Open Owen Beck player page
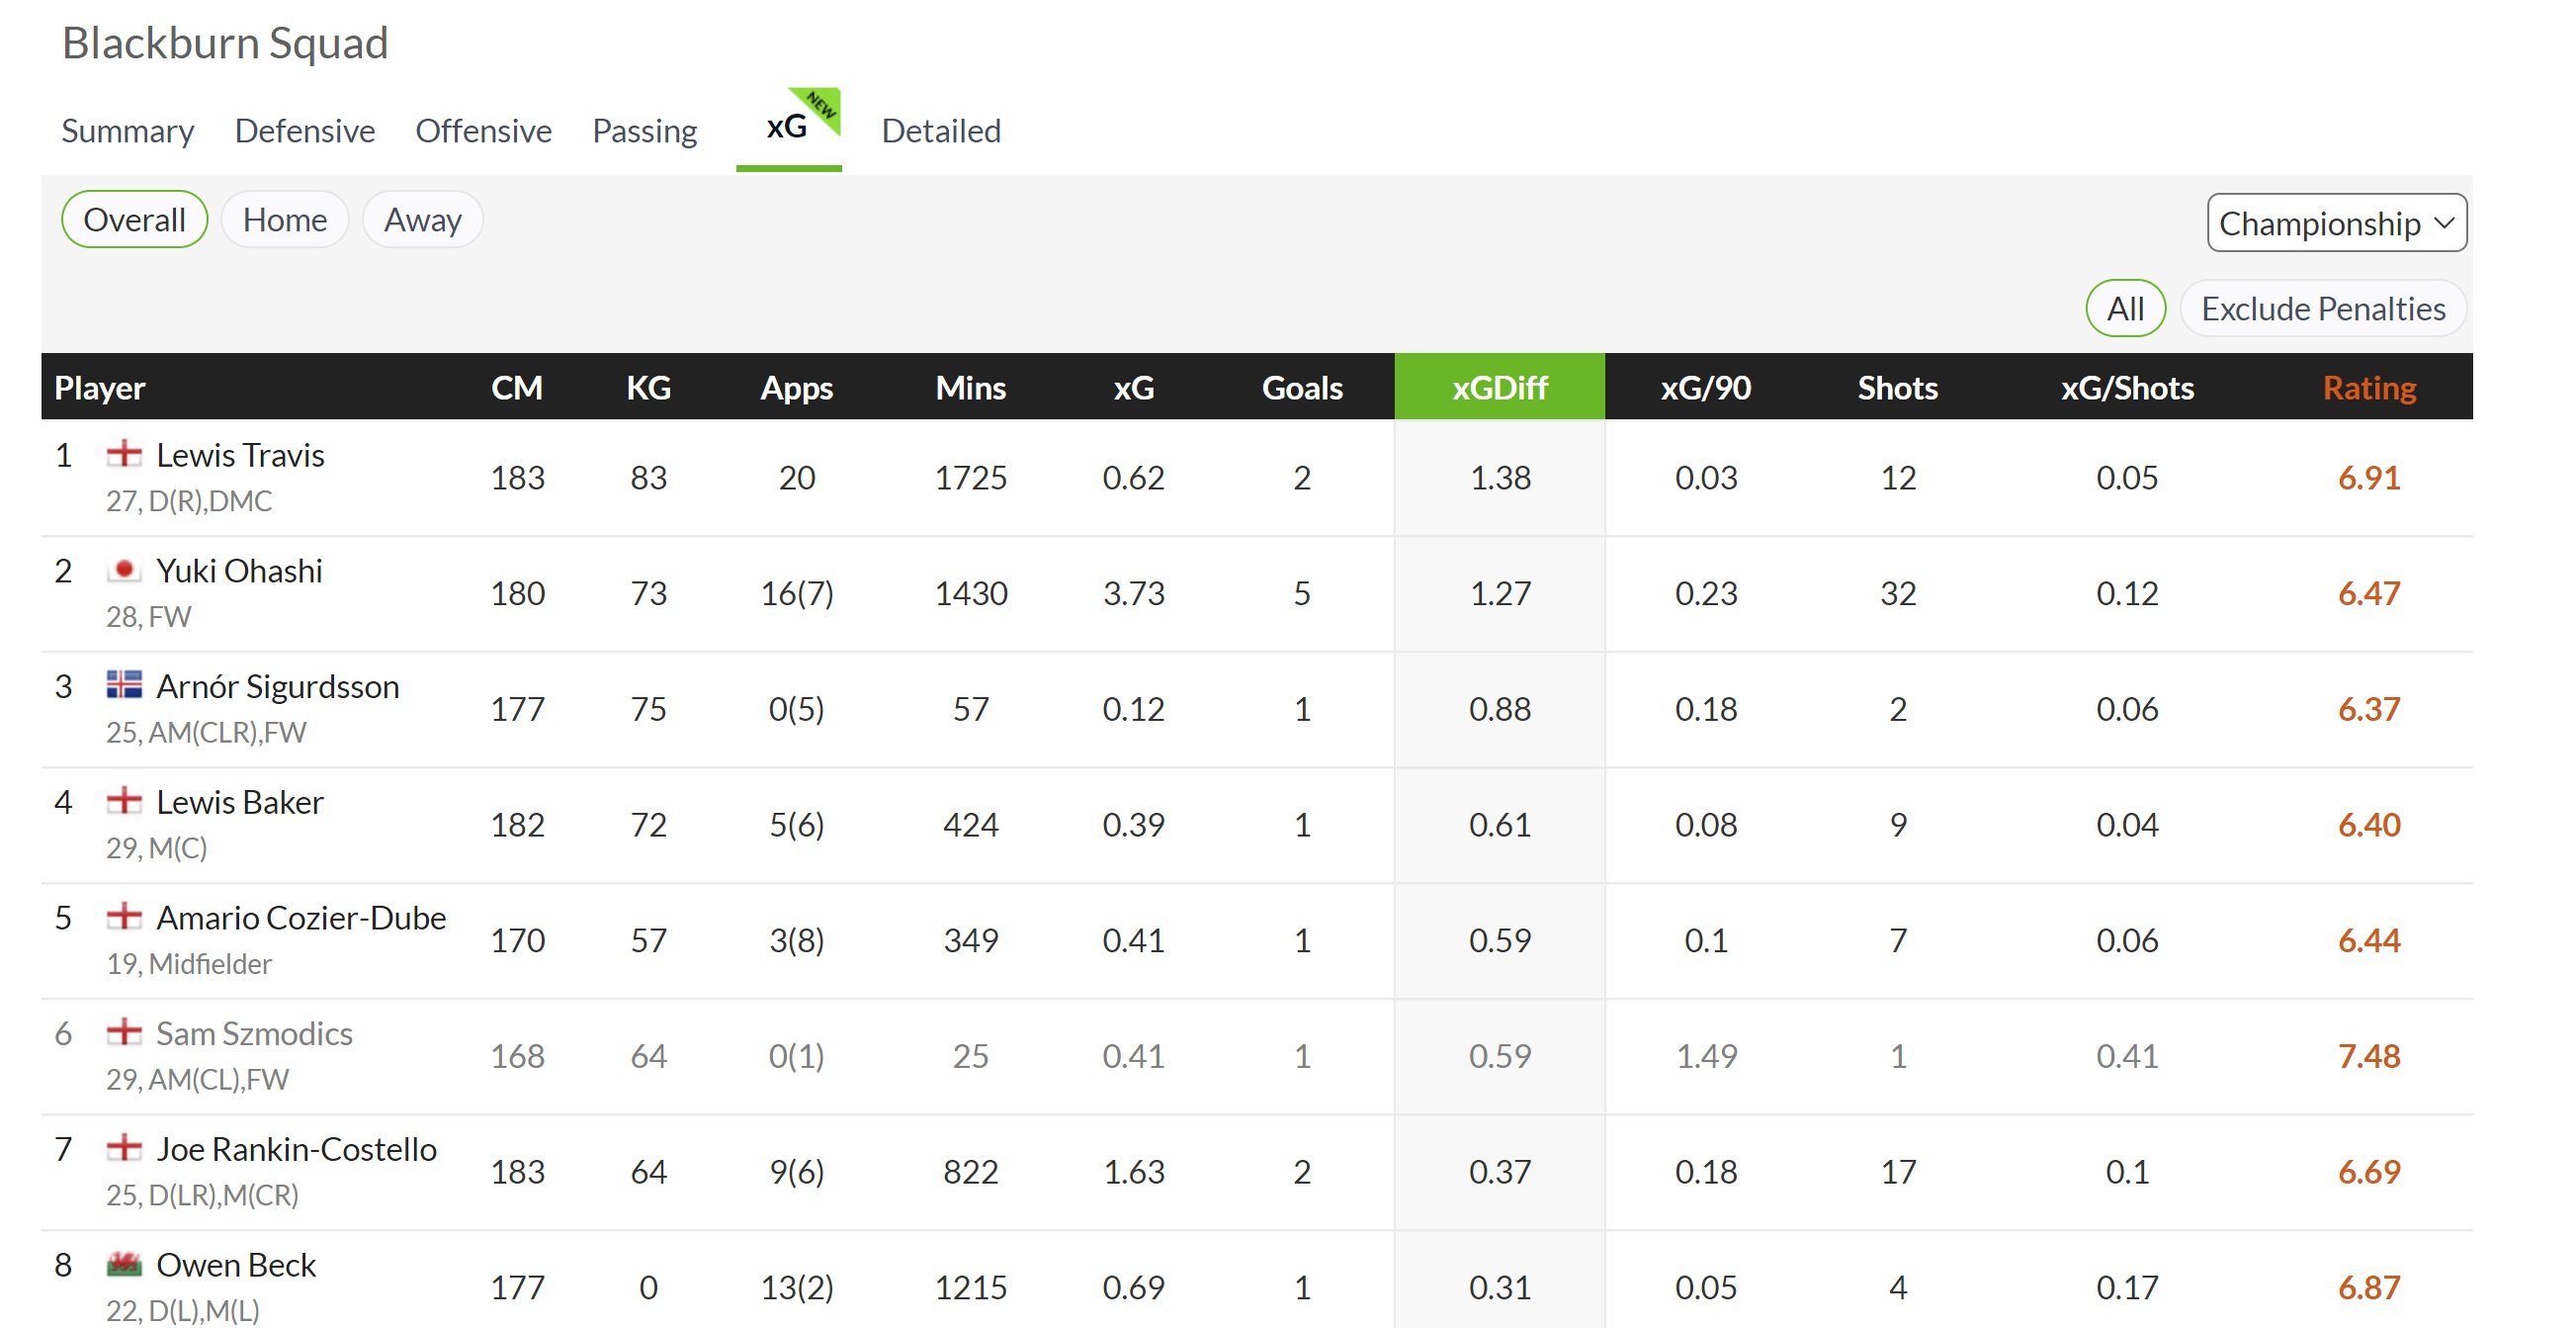The image size is (2576, 1328). (x=237, y=1264)
